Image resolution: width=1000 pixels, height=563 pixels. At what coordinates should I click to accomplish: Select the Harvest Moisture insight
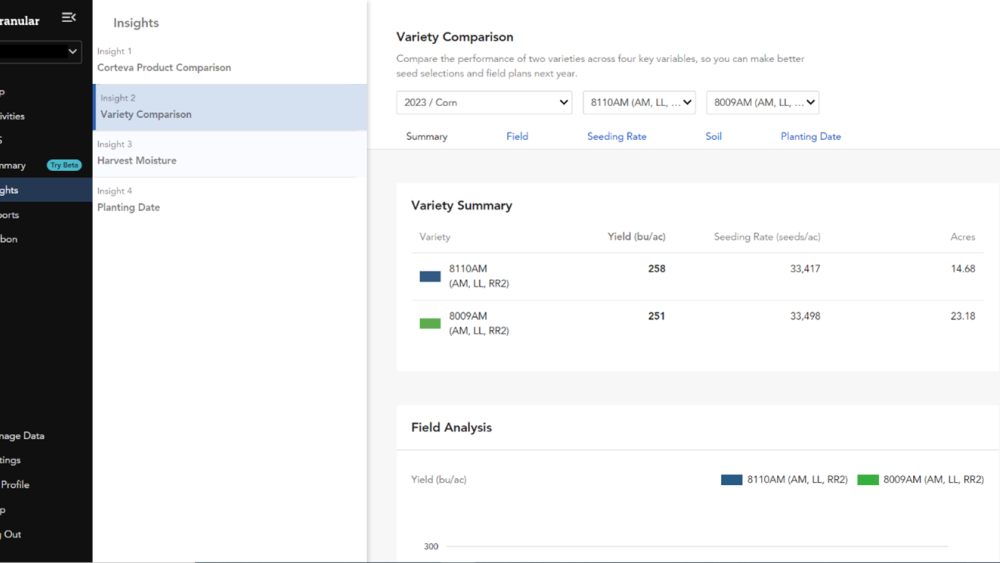click(137, 161)
